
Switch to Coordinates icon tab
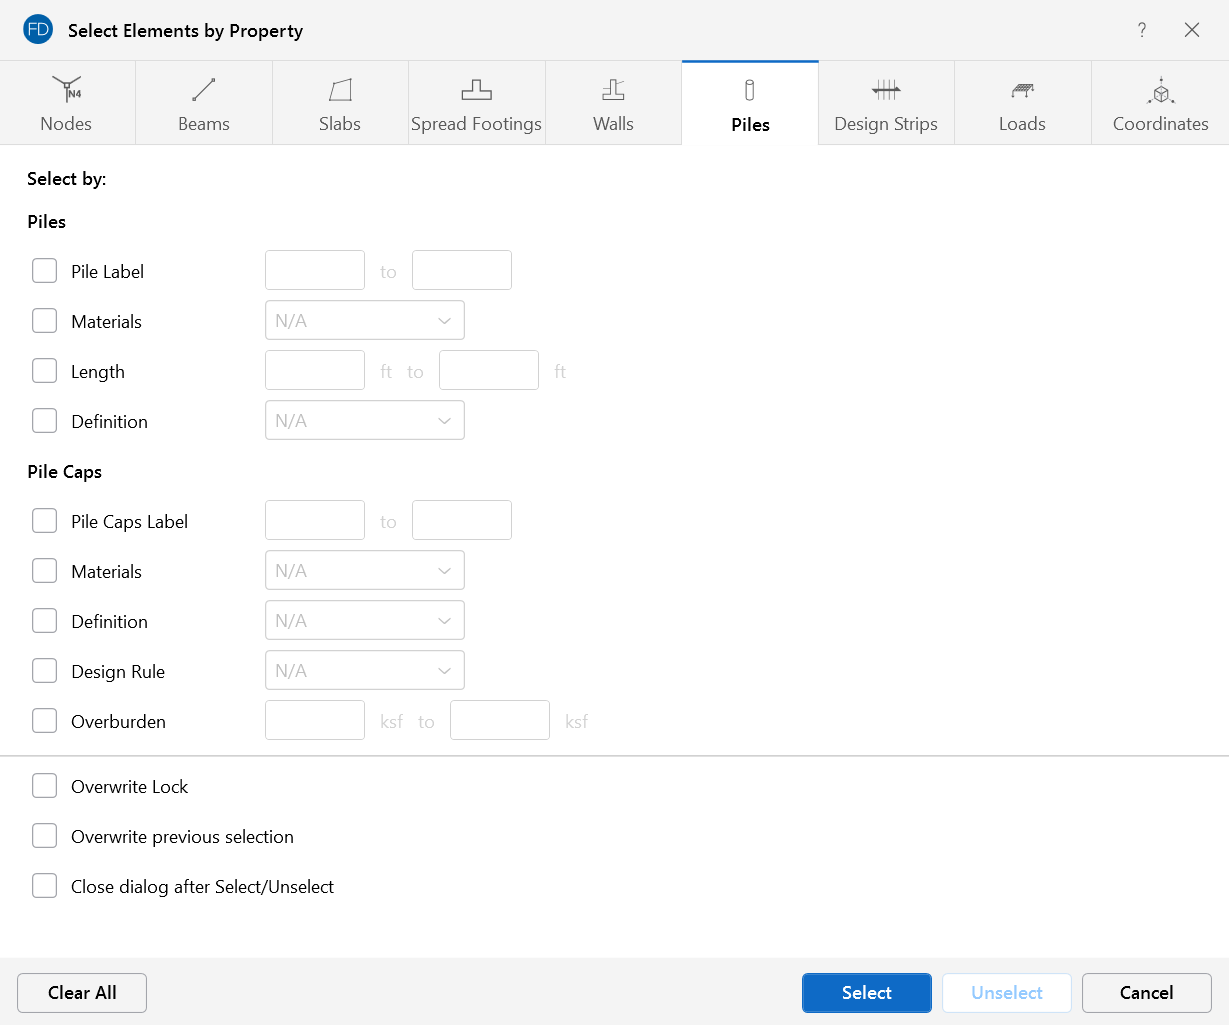tap(1160, 91)
